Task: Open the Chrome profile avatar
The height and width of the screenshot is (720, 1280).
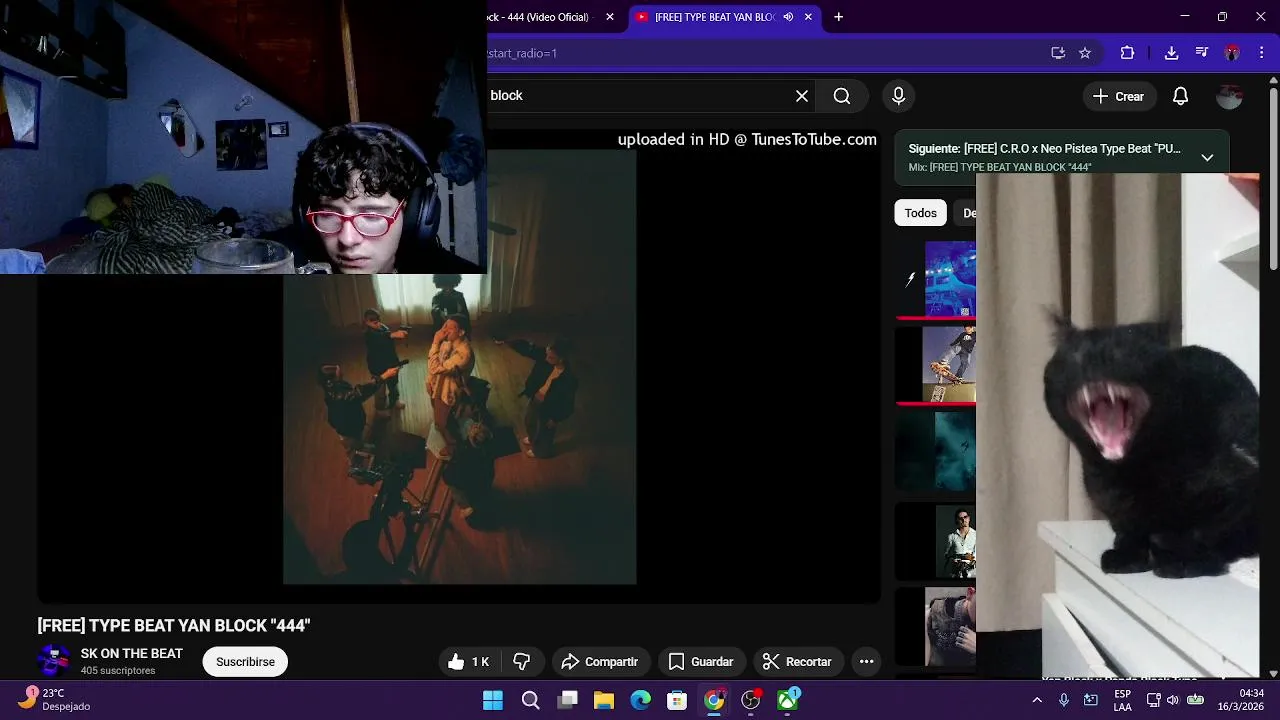Action: [x=1232, y=53]
